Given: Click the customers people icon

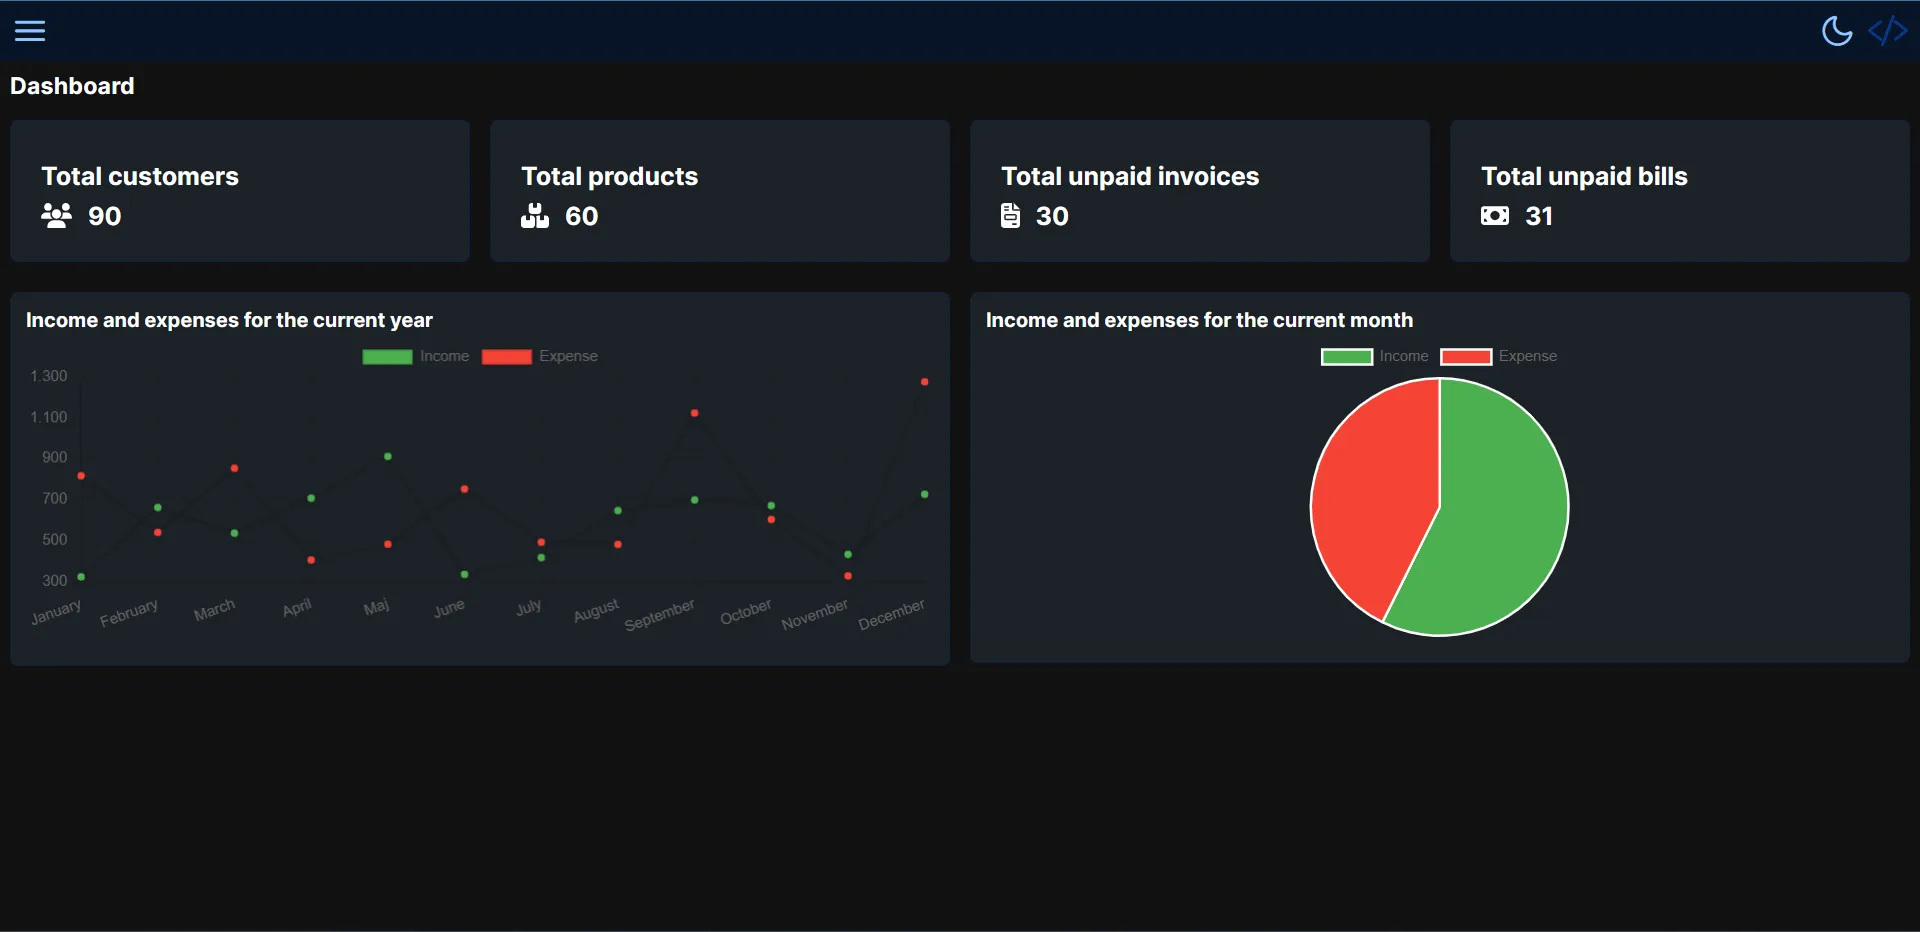Looking at the screenshot, I should pyautogui.click(x=56, y=217).
